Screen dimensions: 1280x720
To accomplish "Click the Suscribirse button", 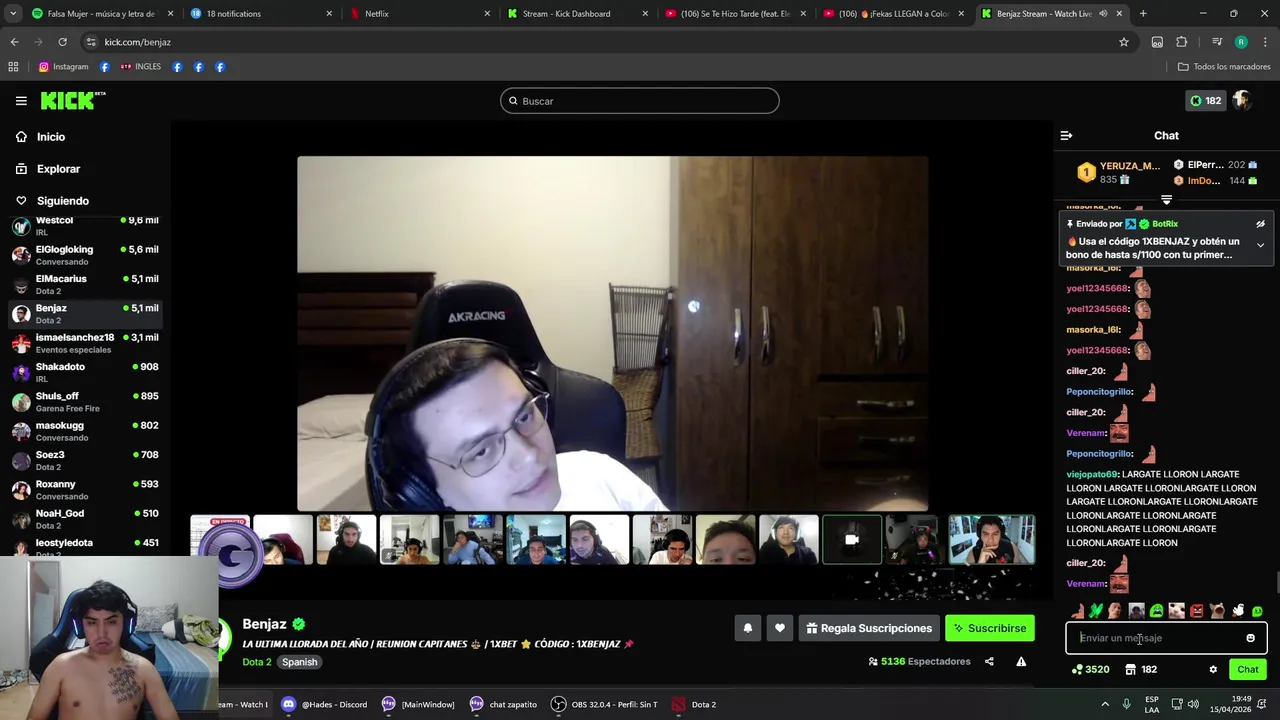I will click(990, 628).
